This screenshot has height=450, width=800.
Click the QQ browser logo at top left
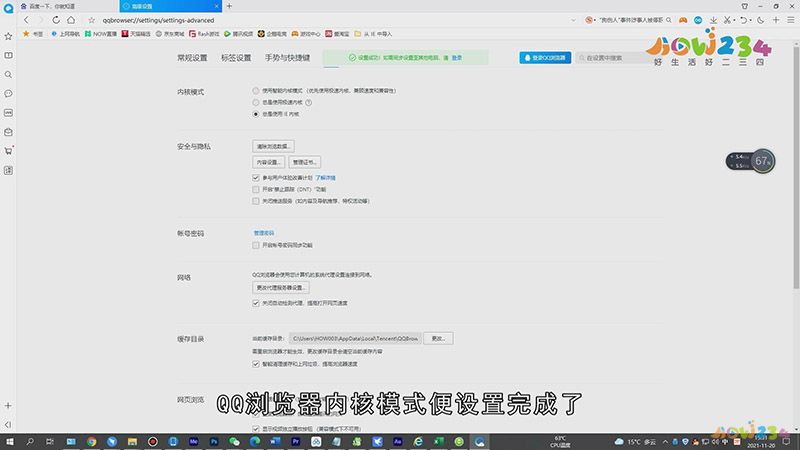click(x=8, y=8)
